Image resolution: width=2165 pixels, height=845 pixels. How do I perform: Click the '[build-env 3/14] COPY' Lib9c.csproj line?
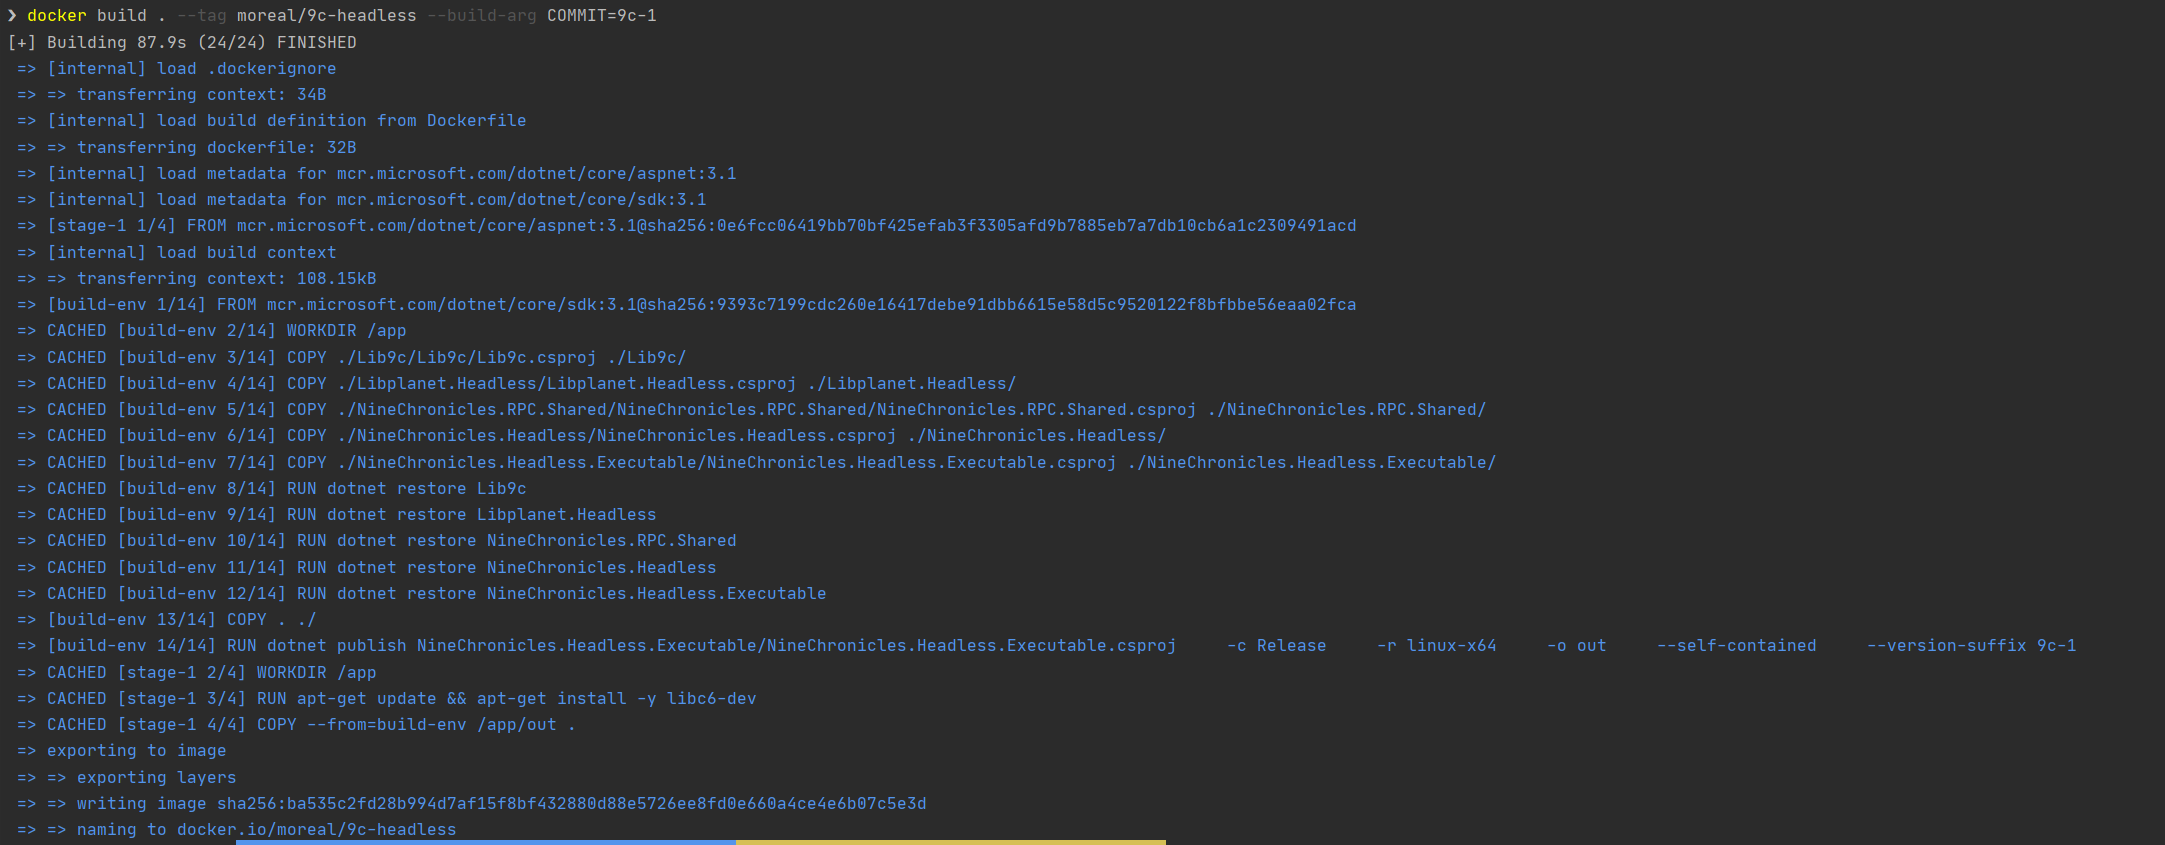[x=352, y=357]
